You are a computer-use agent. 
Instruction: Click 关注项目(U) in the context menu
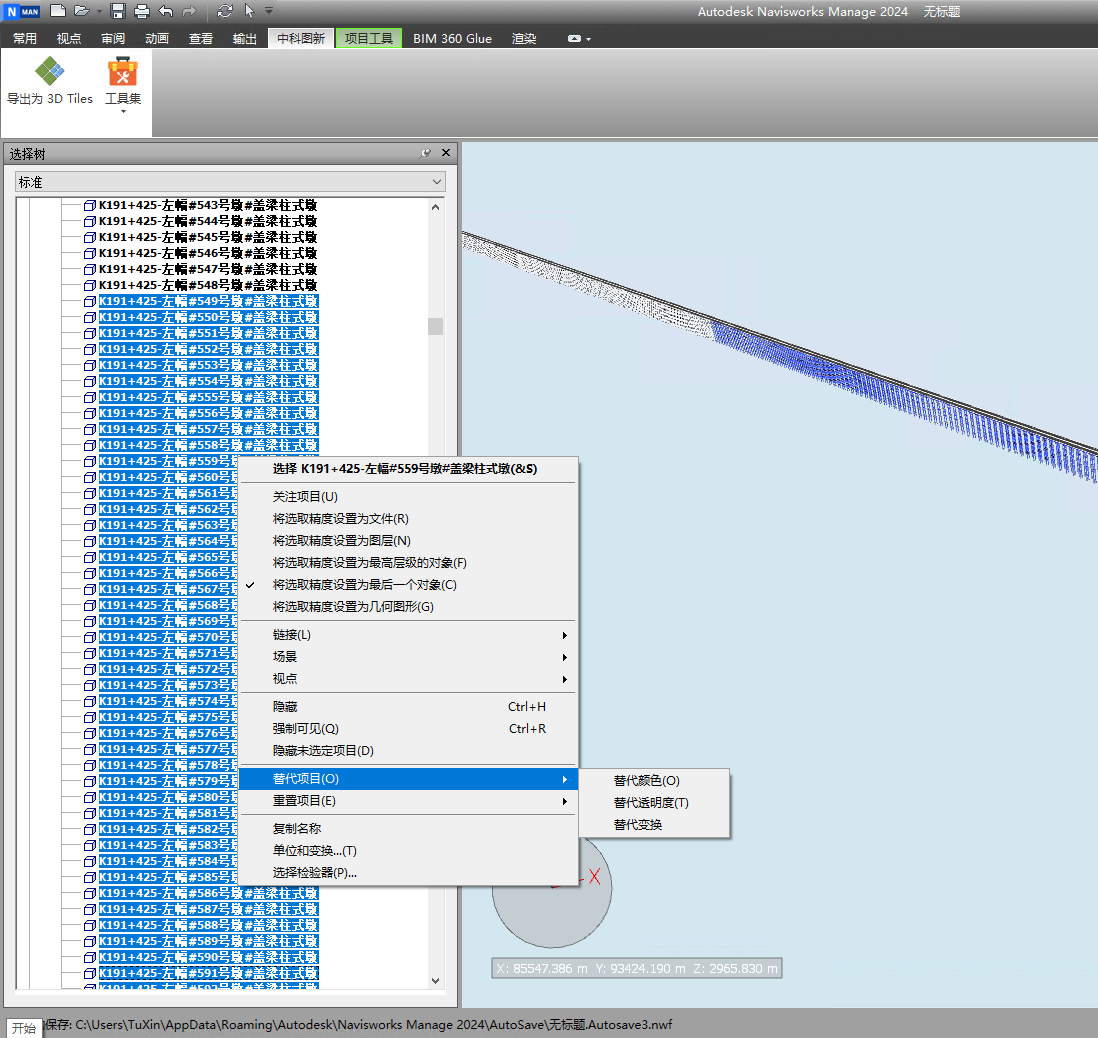click(x=408, y=497)
